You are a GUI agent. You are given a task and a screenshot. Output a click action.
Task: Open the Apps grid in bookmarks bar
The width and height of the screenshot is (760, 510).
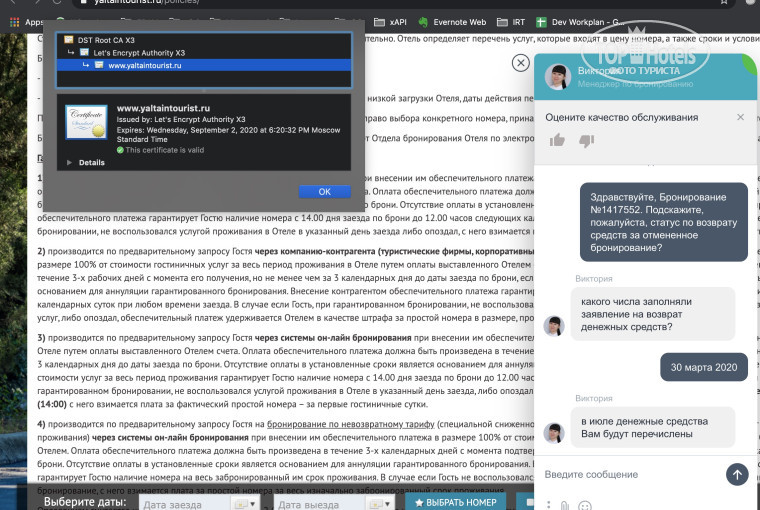15,22
